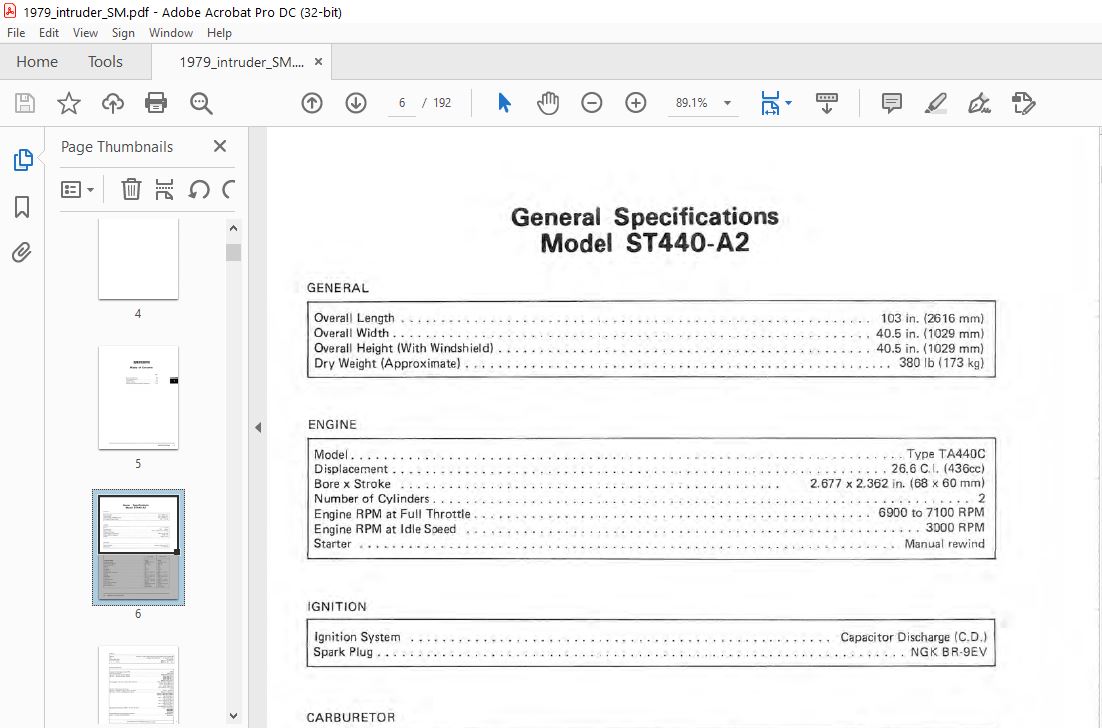Open the Window menu
1102x728 pixels.
point(171,32)
